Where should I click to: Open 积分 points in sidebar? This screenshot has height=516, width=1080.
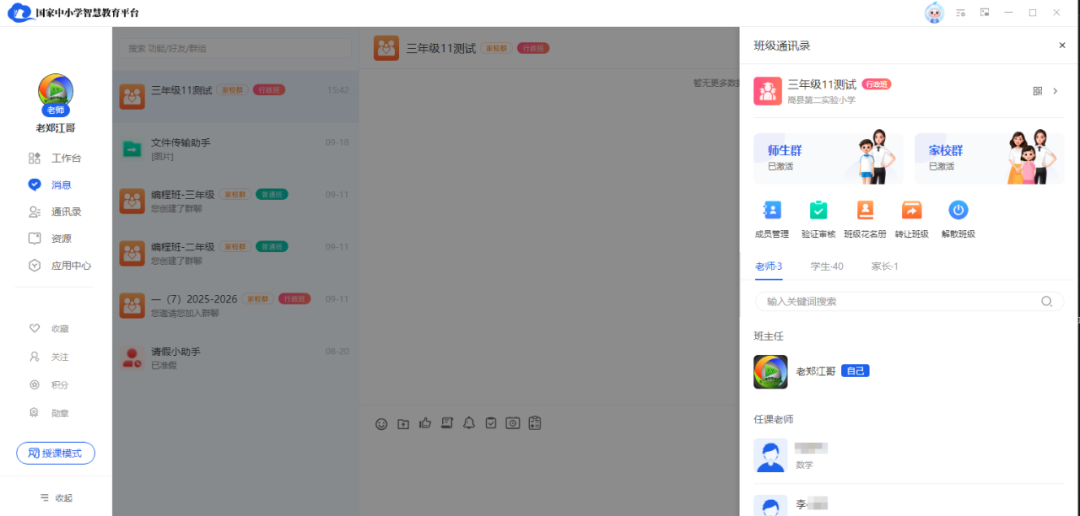[49, 385]
